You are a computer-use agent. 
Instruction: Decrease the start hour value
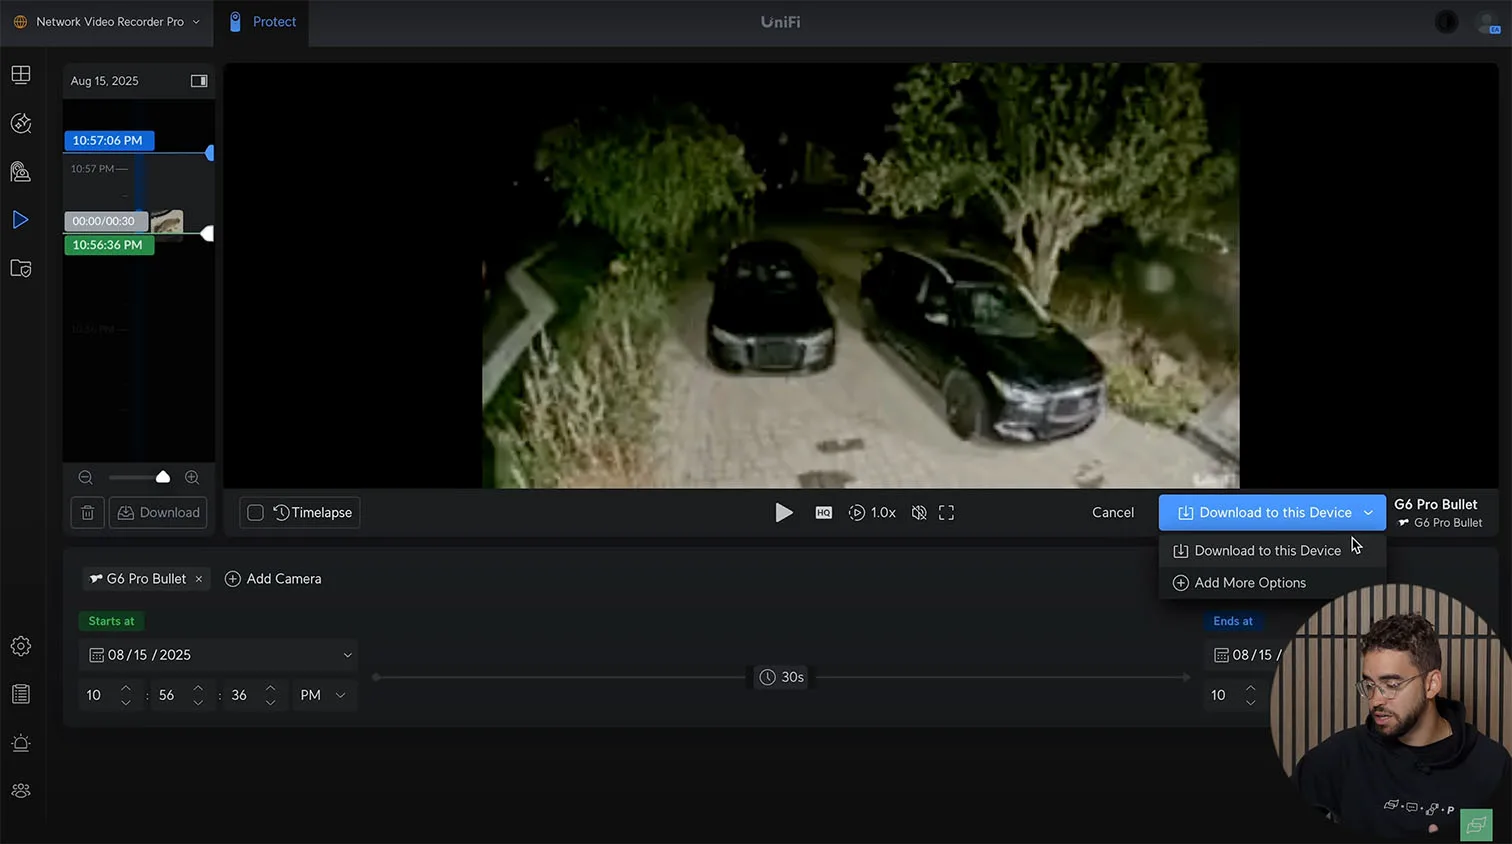click(x=126, y=703)
